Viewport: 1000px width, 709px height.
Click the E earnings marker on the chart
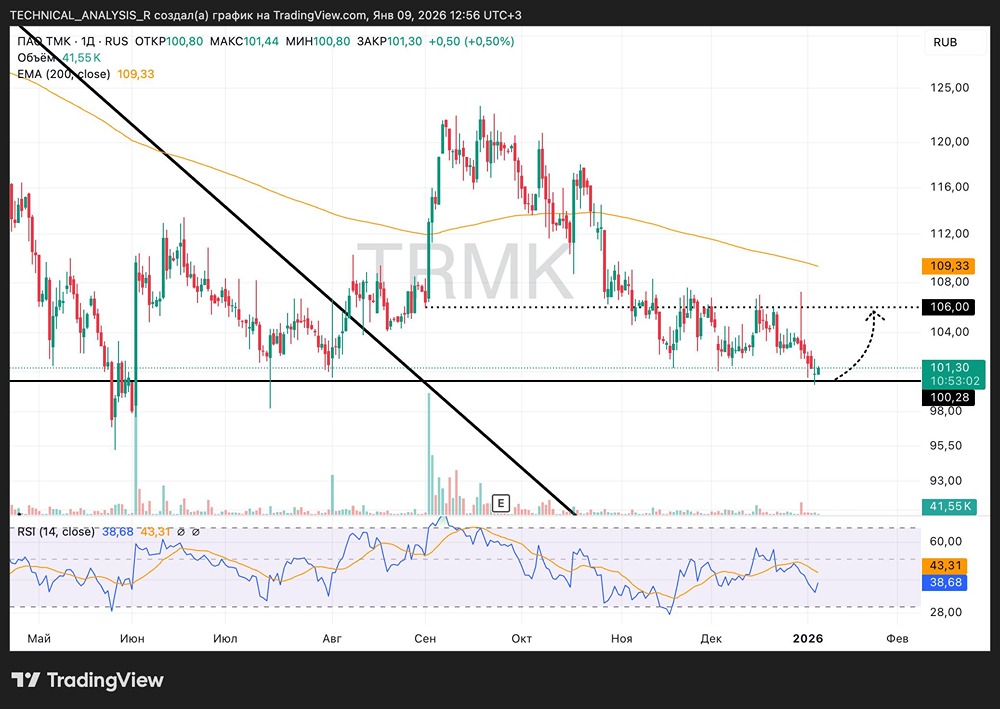pos(501,503)
